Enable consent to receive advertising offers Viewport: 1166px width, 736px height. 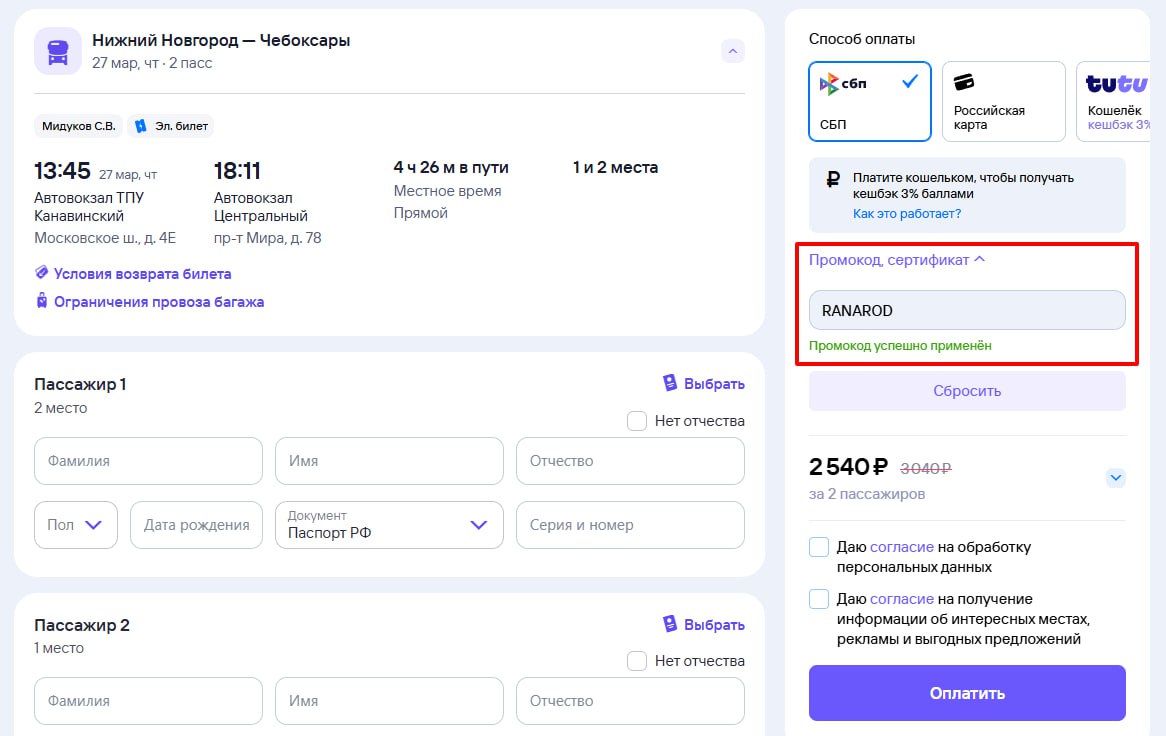819,599
